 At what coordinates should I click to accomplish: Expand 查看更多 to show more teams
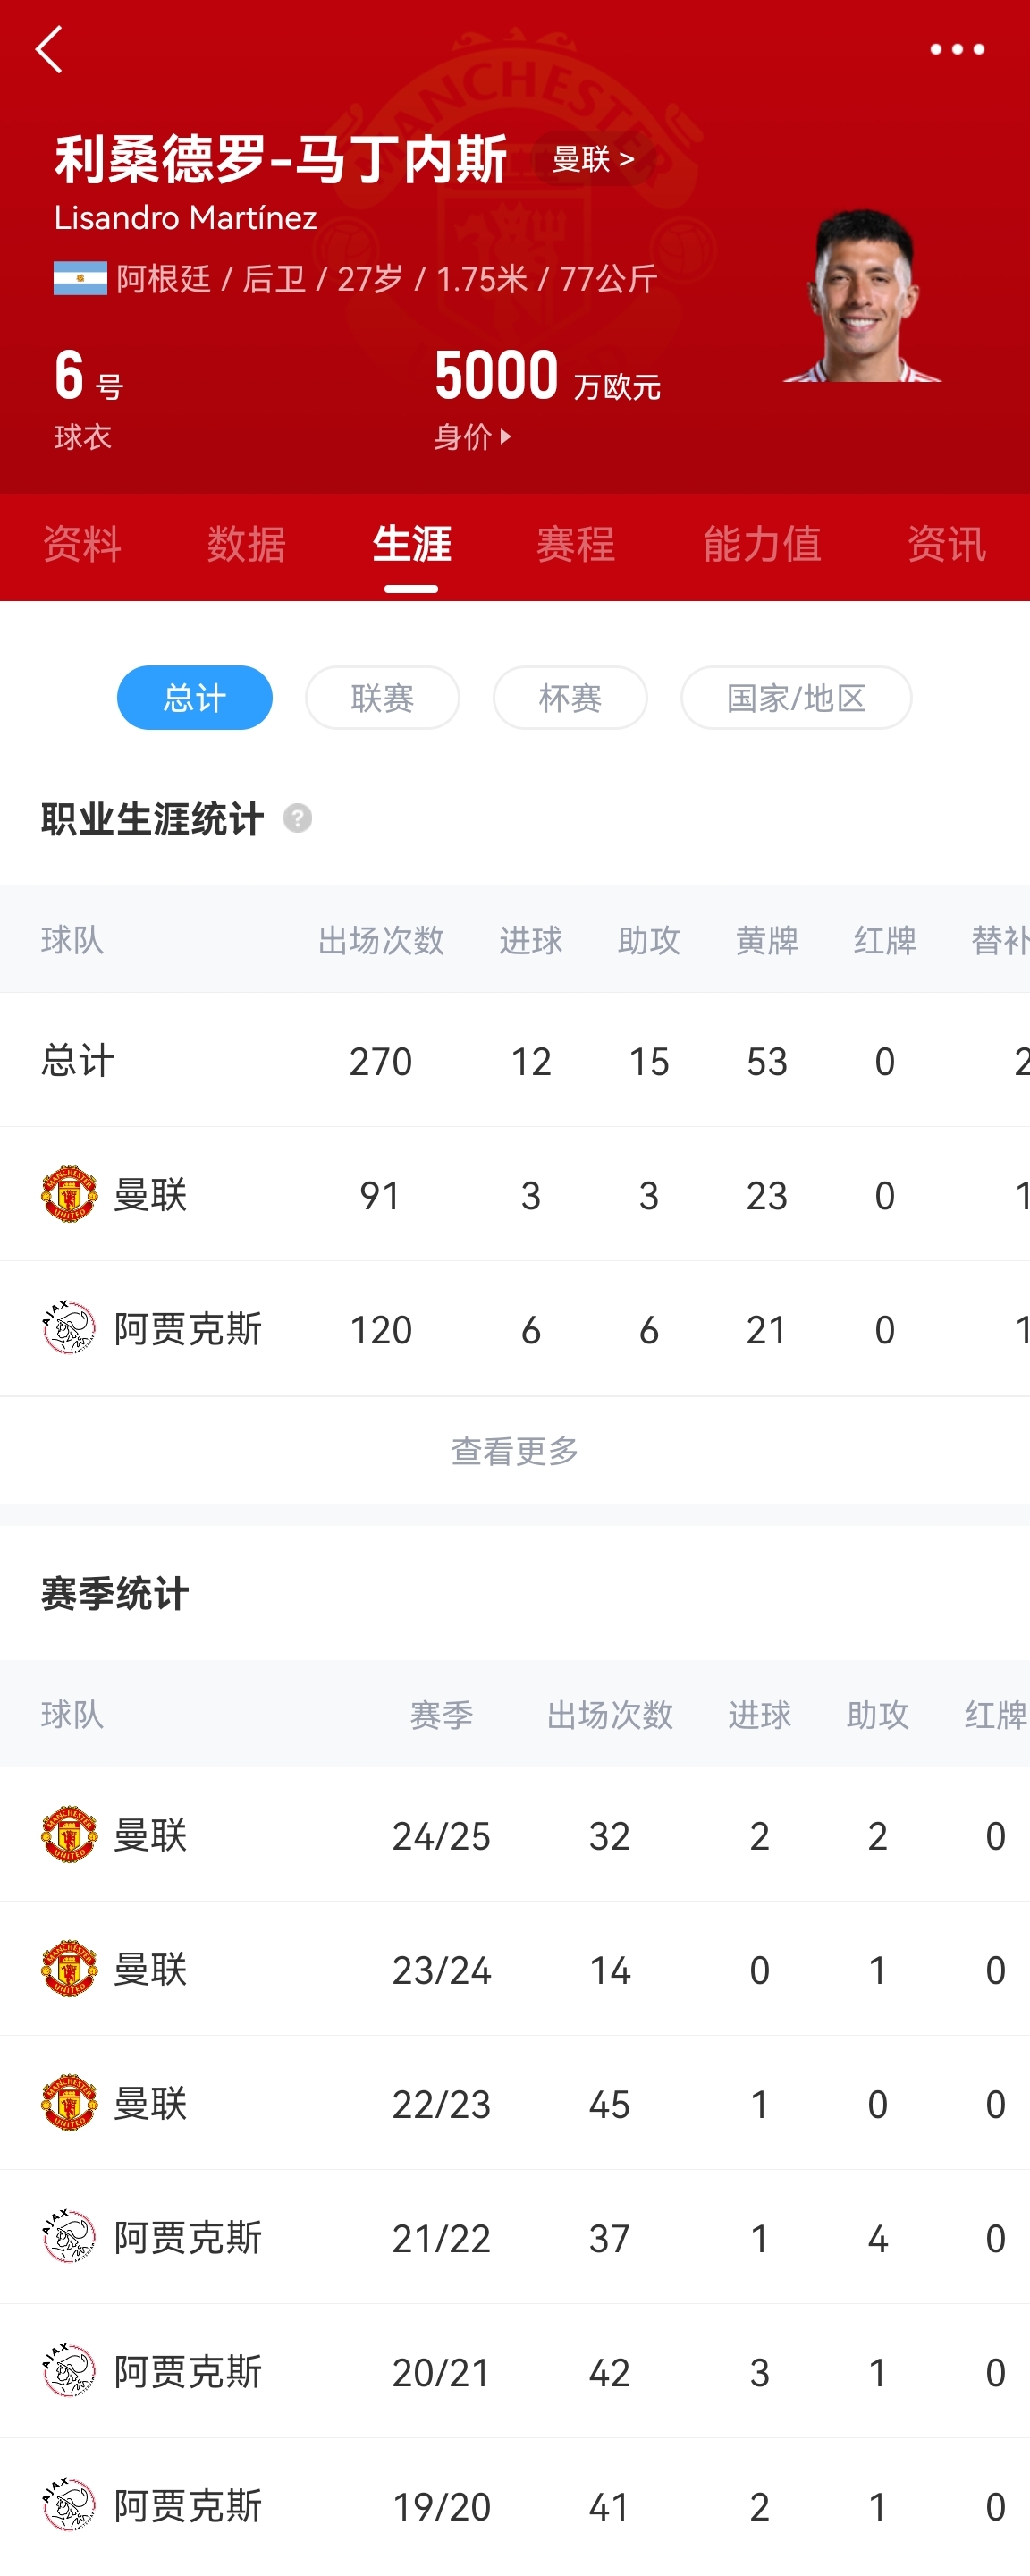514,1450
